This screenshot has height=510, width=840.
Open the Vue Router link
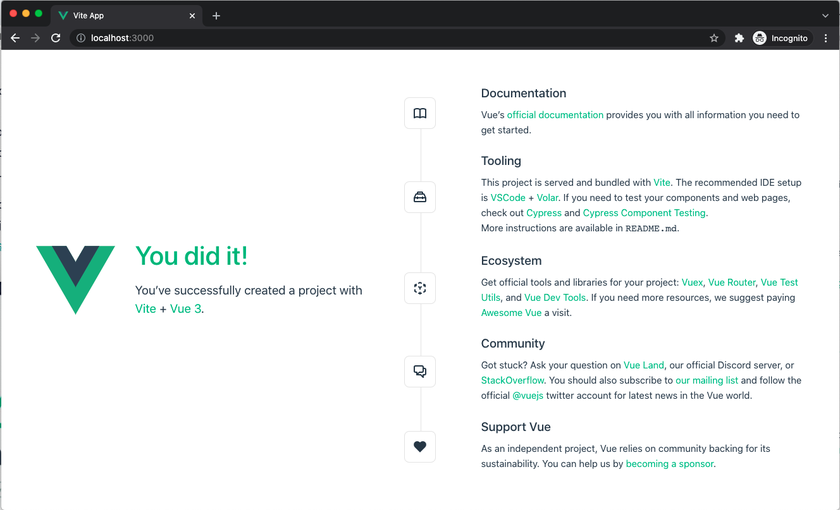732,282
